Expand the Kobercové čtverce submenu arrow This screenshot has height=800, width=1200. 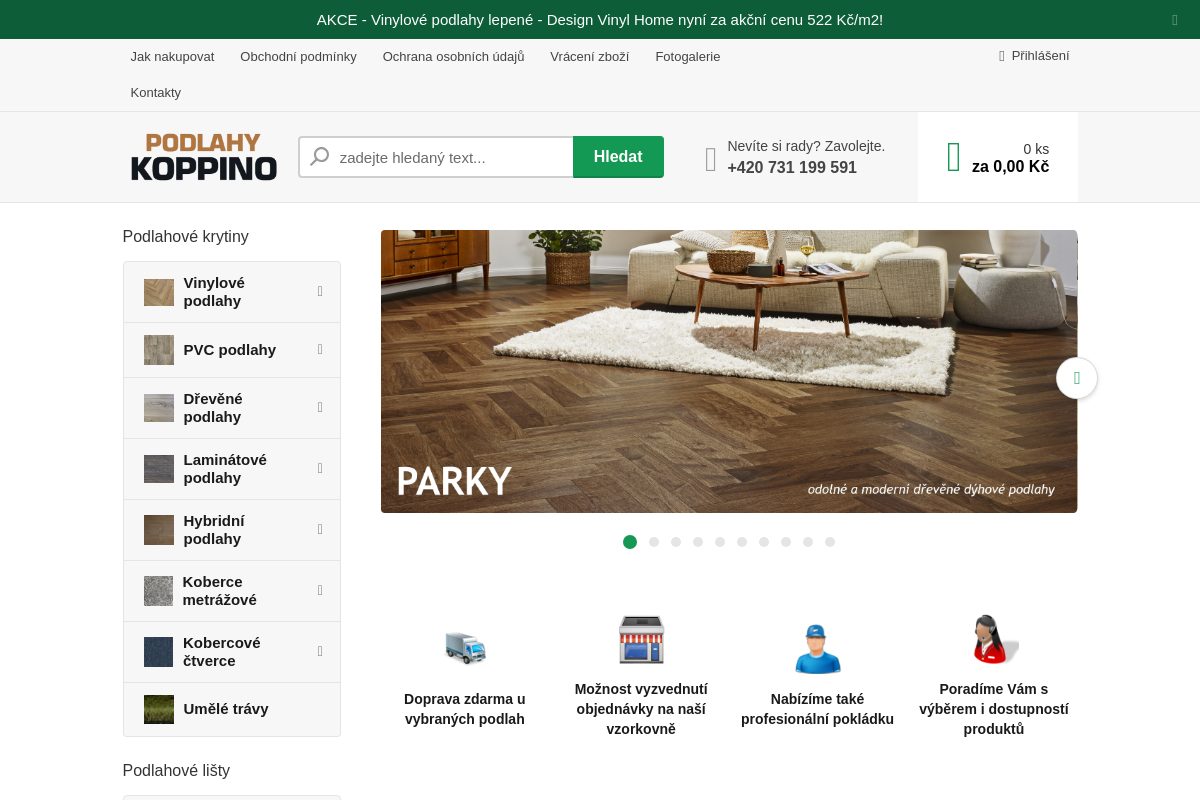320,651
